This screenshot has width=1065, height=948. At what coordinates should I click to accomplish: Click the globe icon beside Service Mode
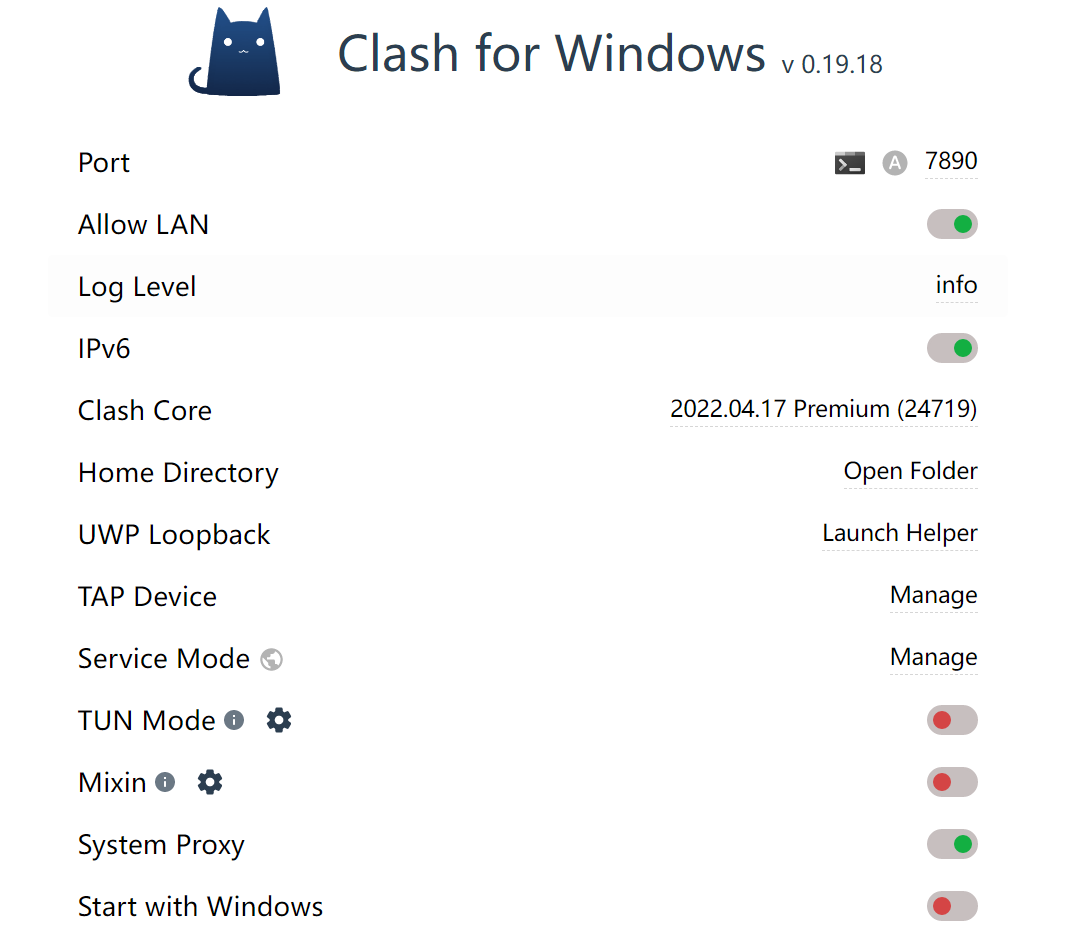pos(271,659)
